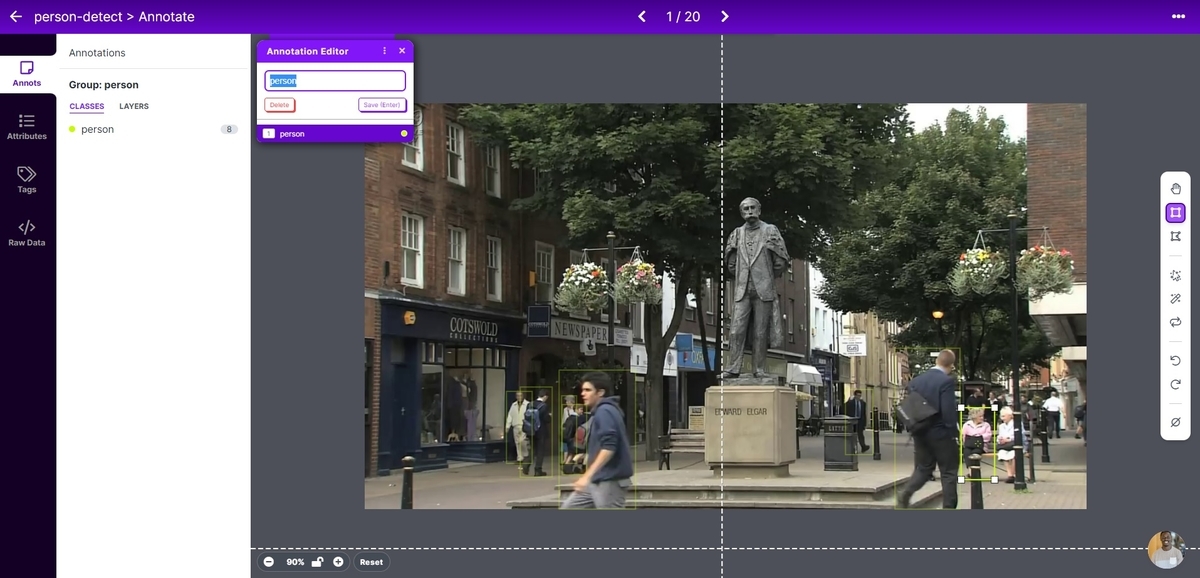Redo the last undone action

(x=1175, y=384)
